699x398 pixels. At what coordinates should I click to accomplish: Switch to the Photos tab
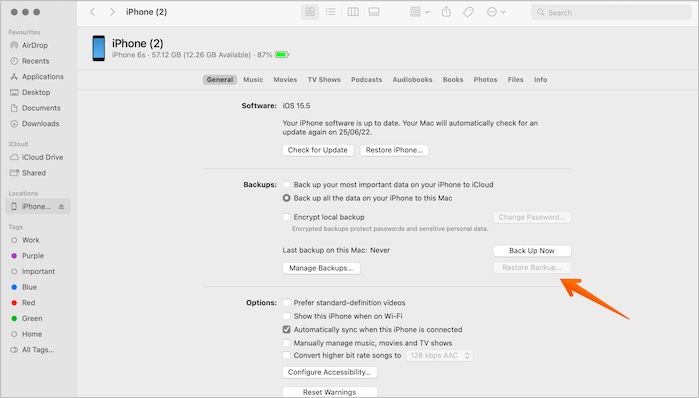click(x=485, y=80)
